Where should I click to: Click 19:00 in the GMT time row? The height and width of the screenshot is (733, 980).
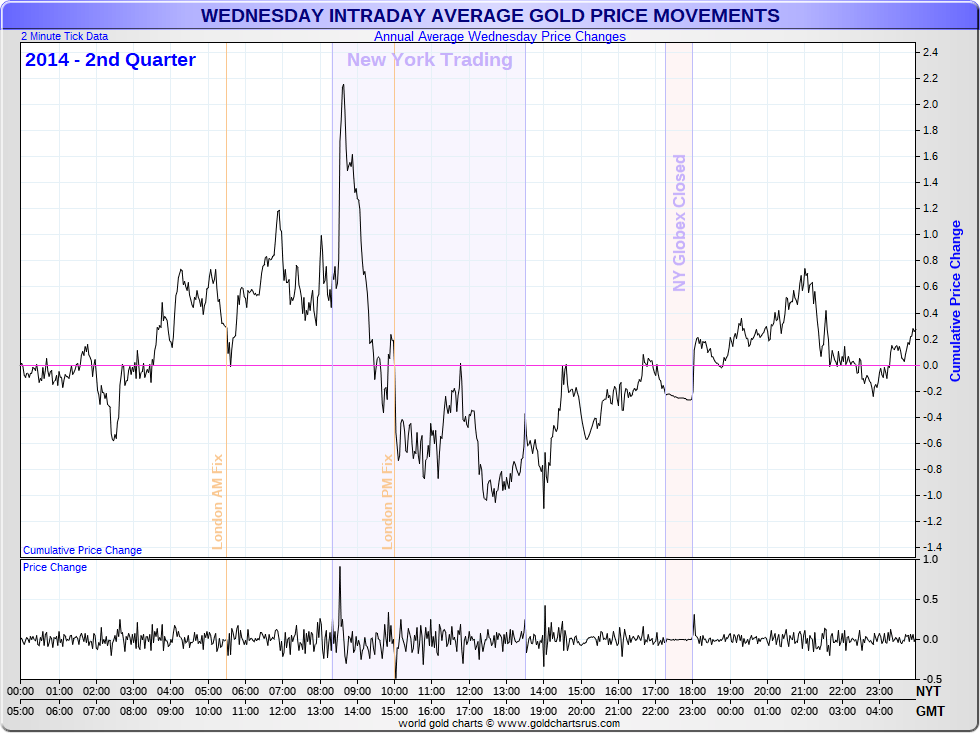pyautogui.click(x=543, y=711)
